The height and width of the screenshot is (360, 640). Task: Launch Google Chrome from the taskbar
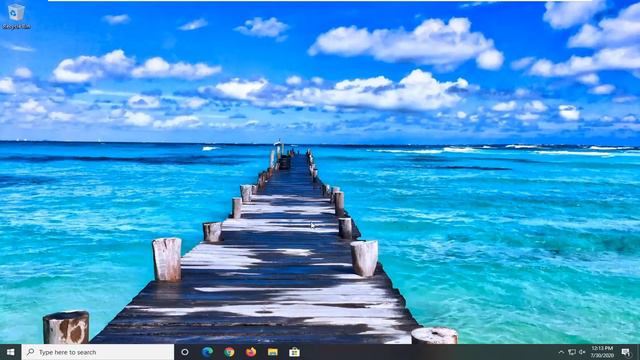coord(229,352)
